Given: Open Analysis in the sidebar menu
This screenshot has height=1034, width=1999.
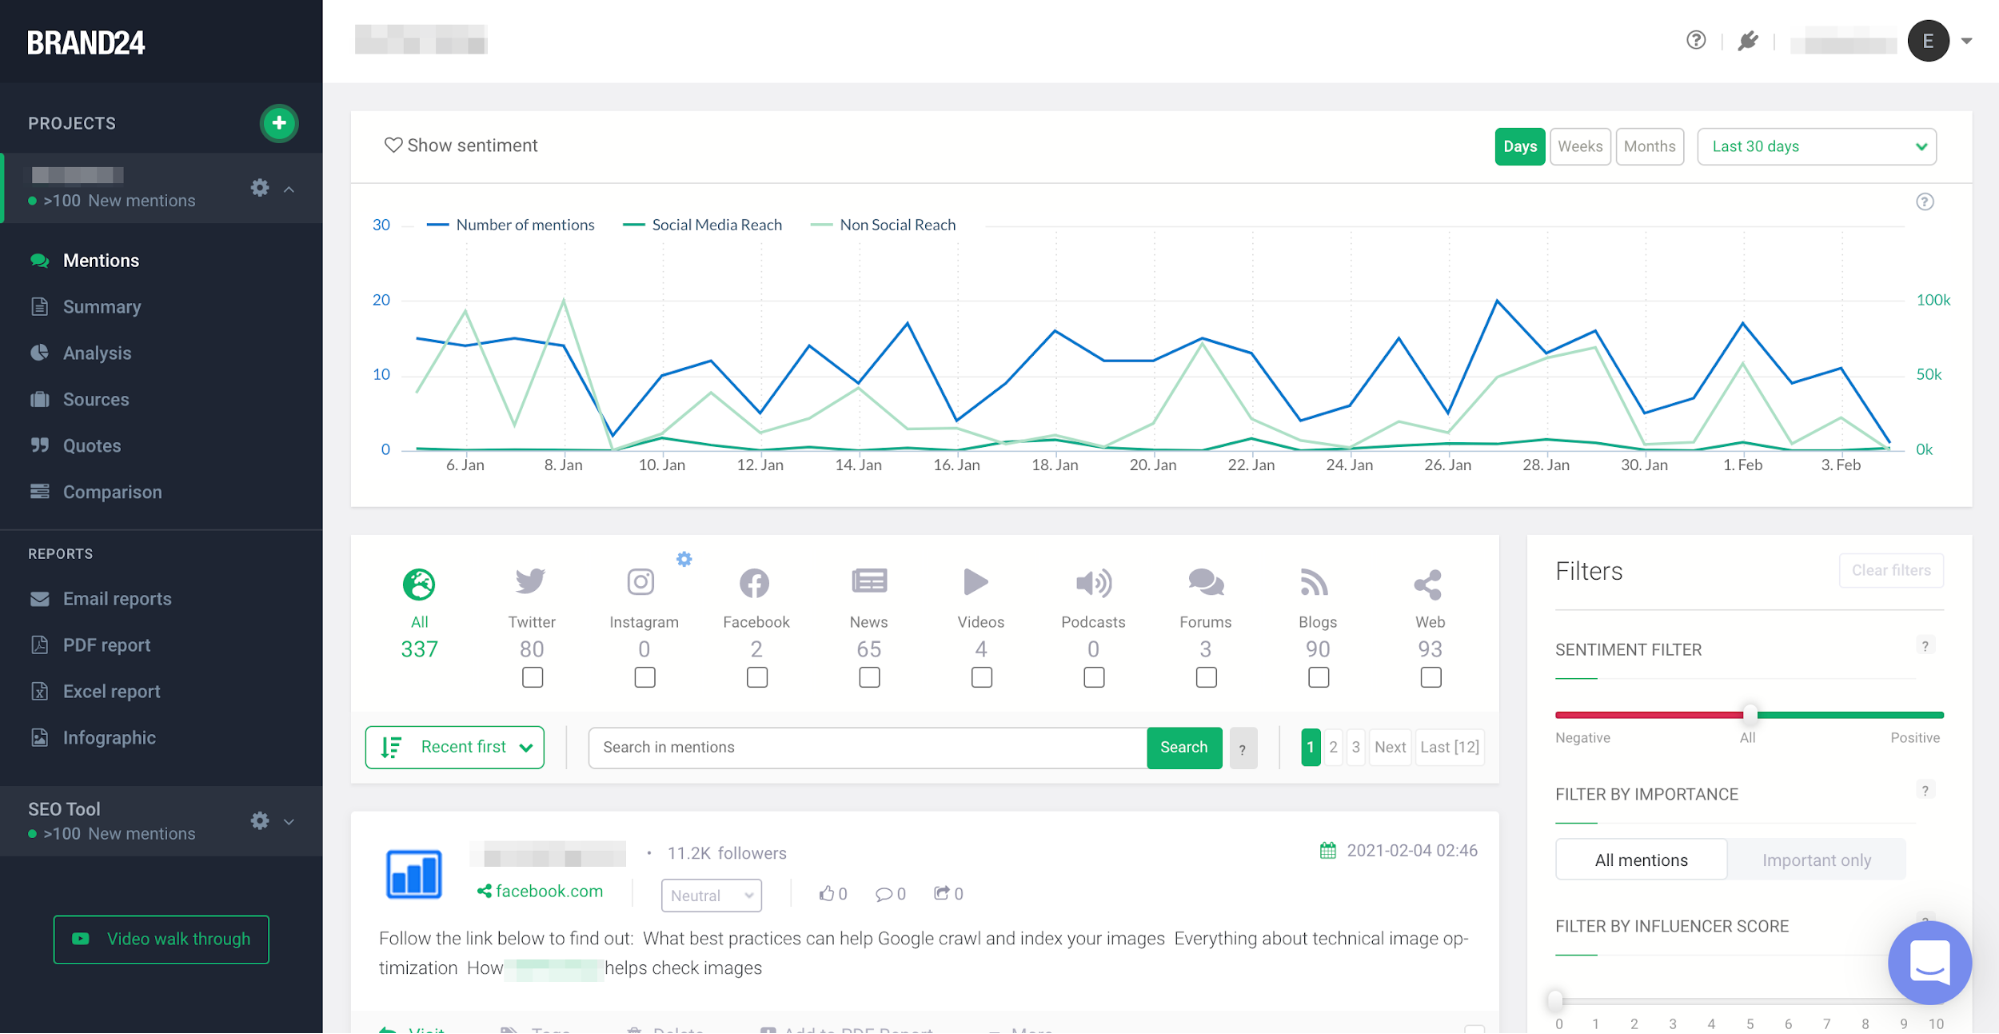Looking at the screenshot, I should [97, 353].
